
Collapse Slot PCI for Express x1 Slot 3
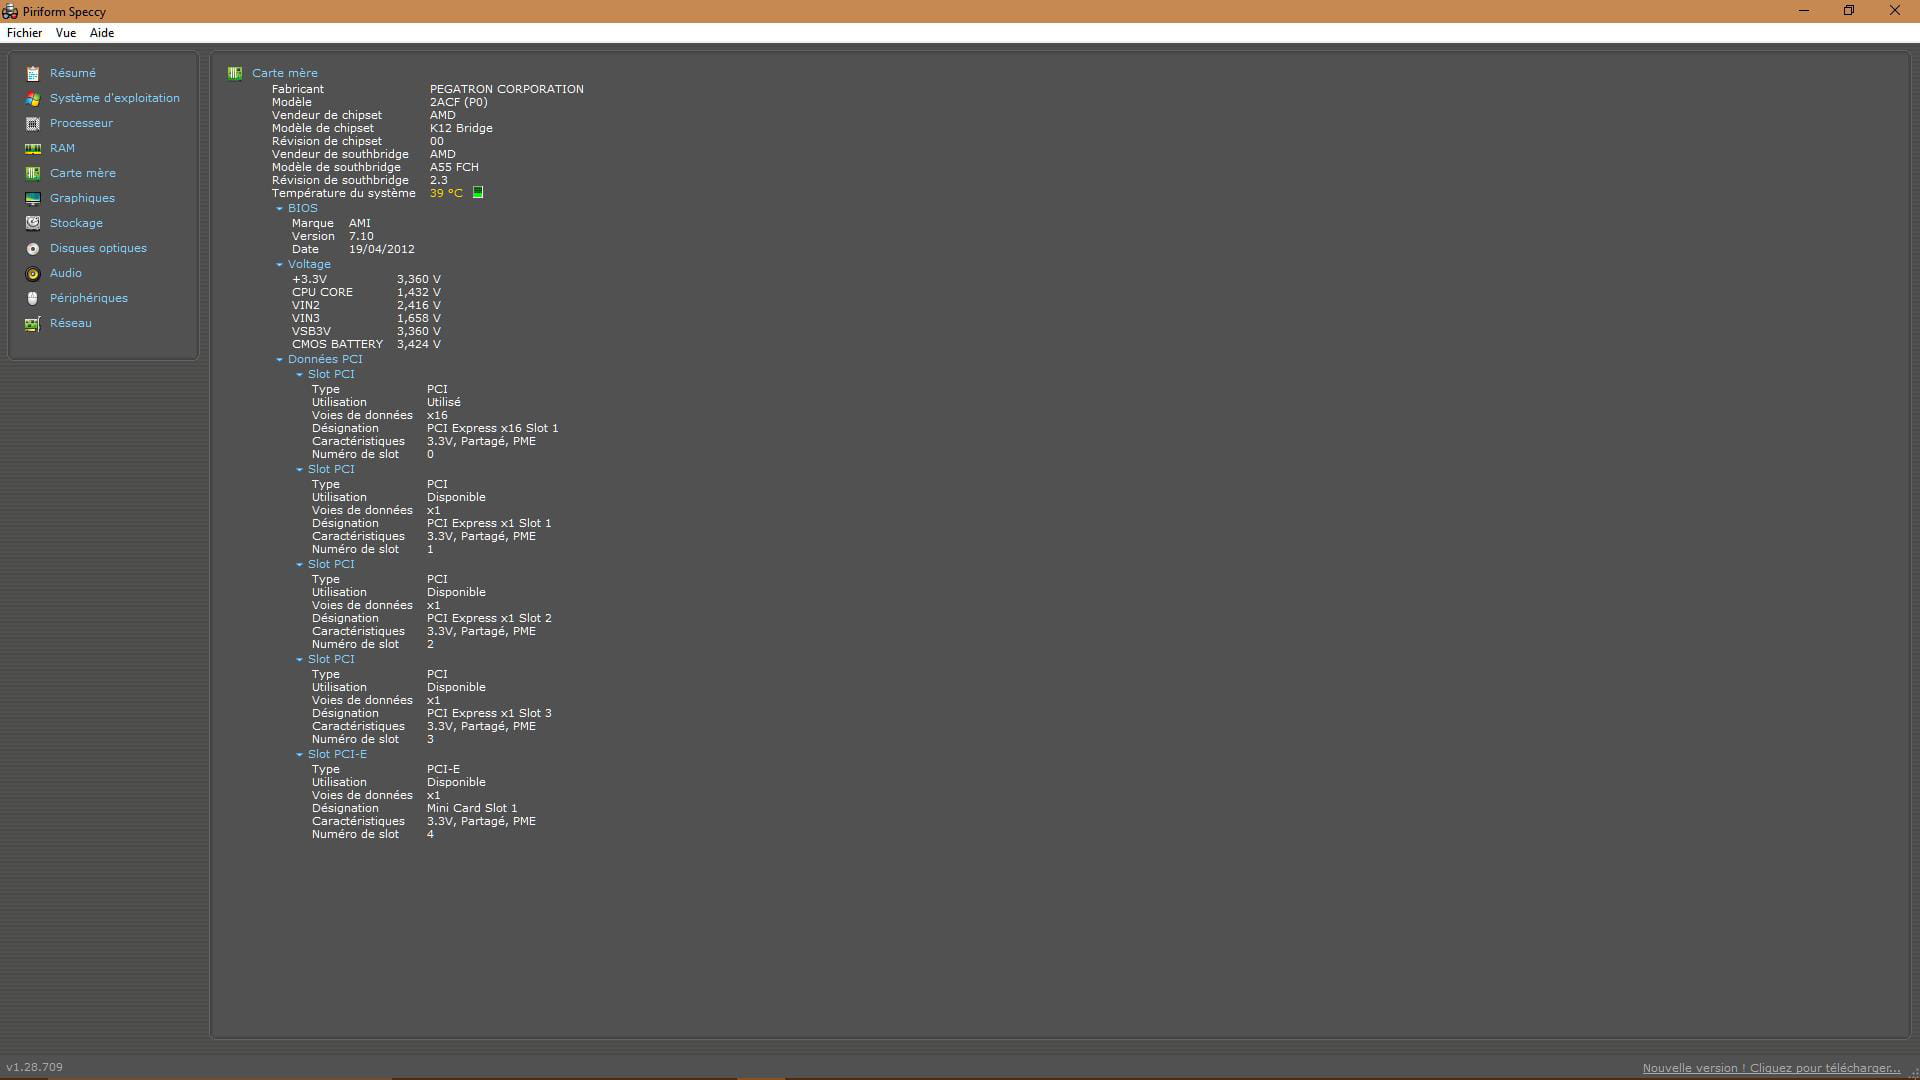click(299, 659)
